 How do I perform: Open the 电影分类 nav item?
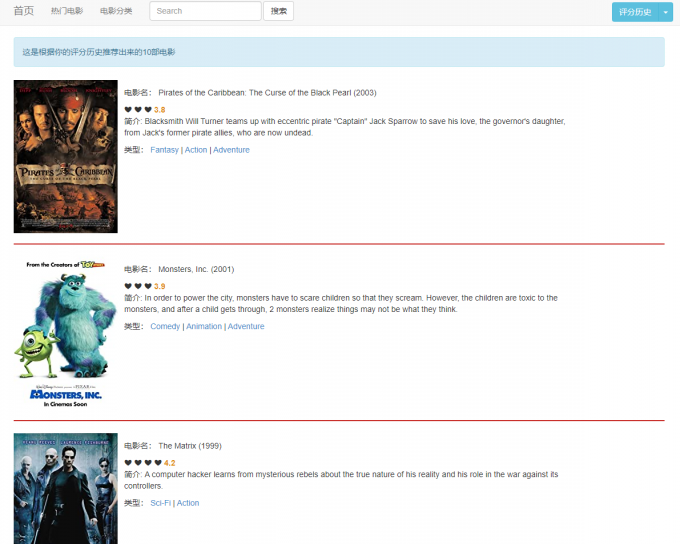(x=116, y=11)
